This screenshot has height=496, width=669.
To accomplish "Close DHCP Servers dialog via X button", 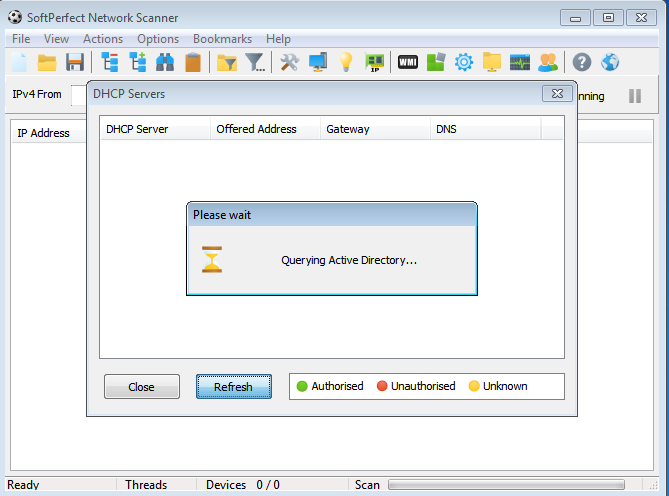I will pyautogui.click(x=557, y=94).
